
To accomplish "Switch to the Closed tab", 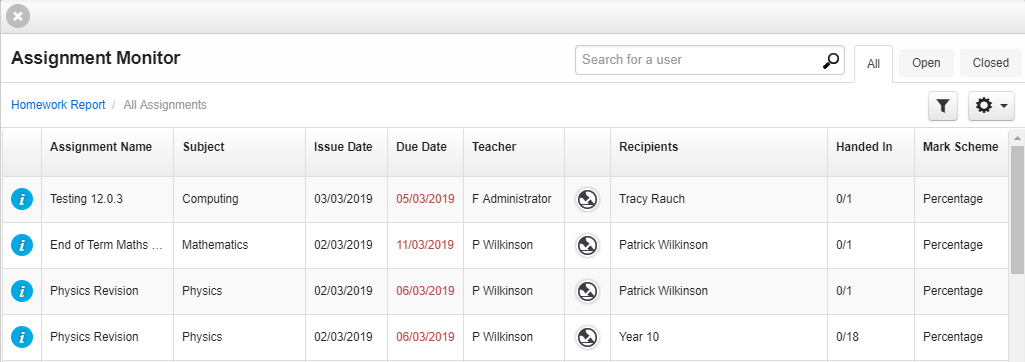I will coord(990,63).
